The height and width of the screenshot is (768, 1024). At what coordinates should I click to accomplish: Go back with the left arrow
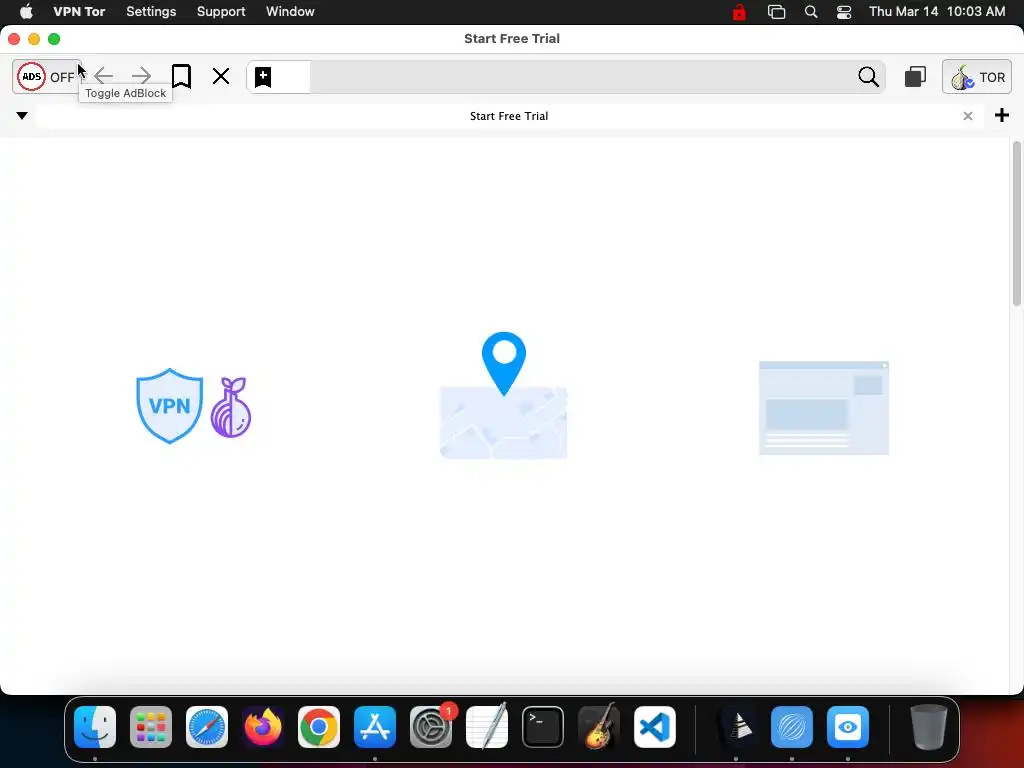click(x=104, y=76)
